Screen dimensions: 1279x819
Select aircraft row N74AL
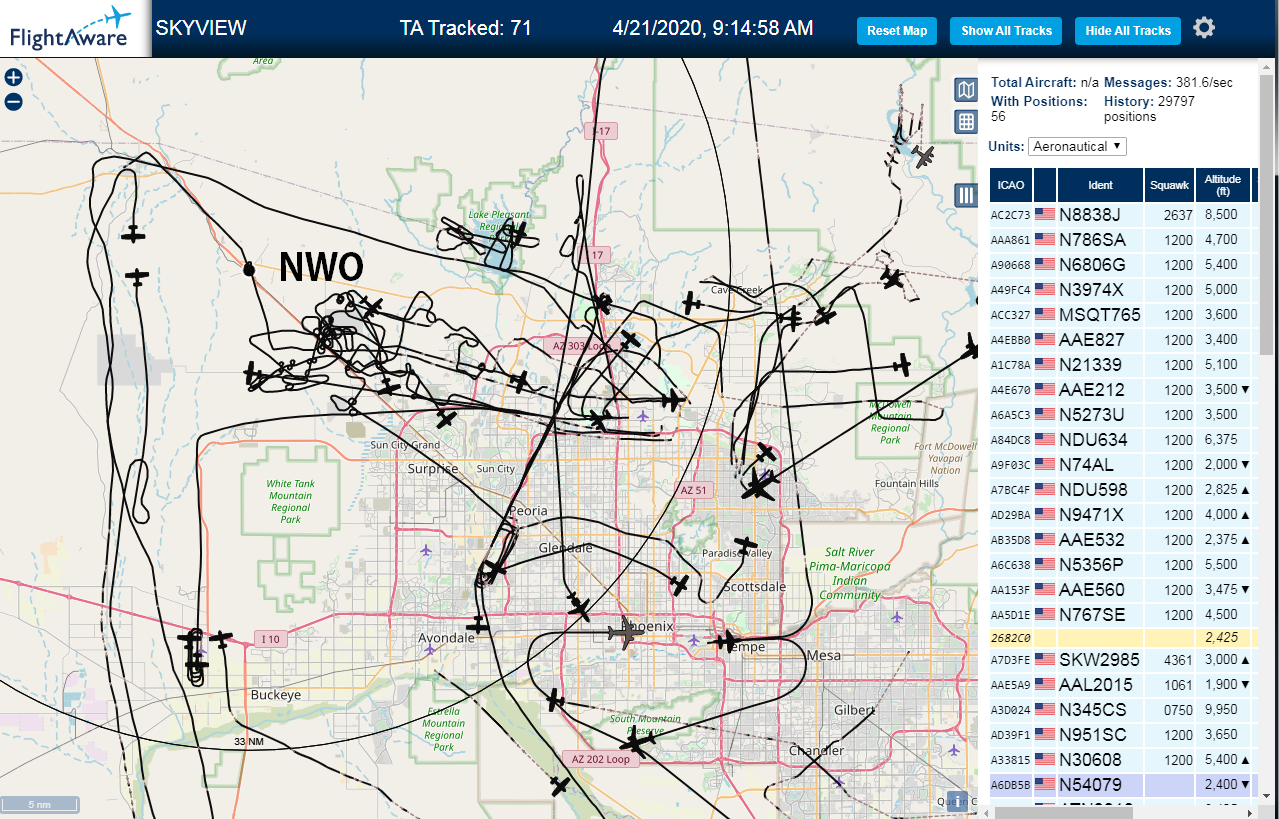[x=1124, y=465]
